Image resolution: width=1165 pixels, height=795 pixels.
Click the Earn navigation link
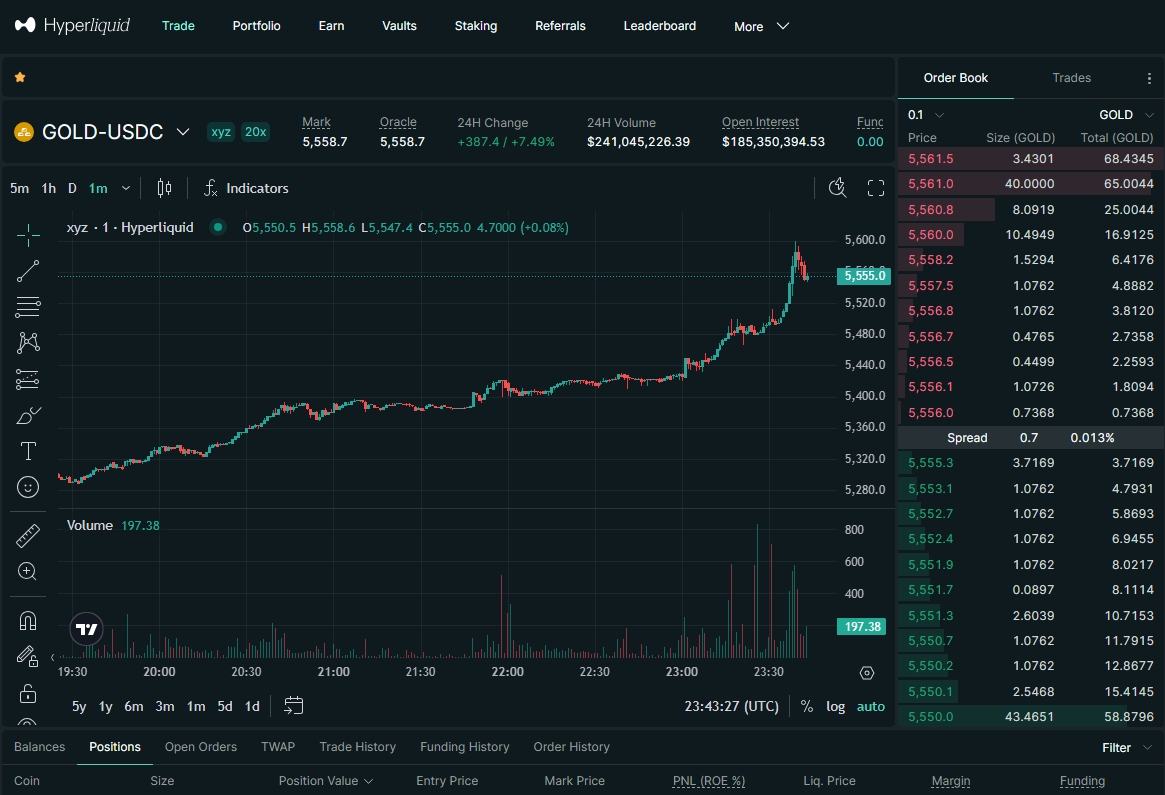pos(331,26)
